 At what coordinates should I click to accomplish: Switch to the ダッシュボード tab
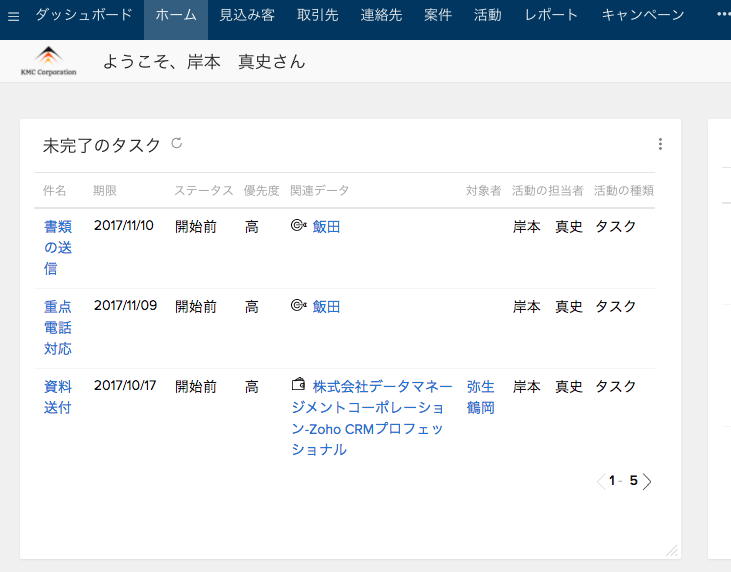(84, 15)
